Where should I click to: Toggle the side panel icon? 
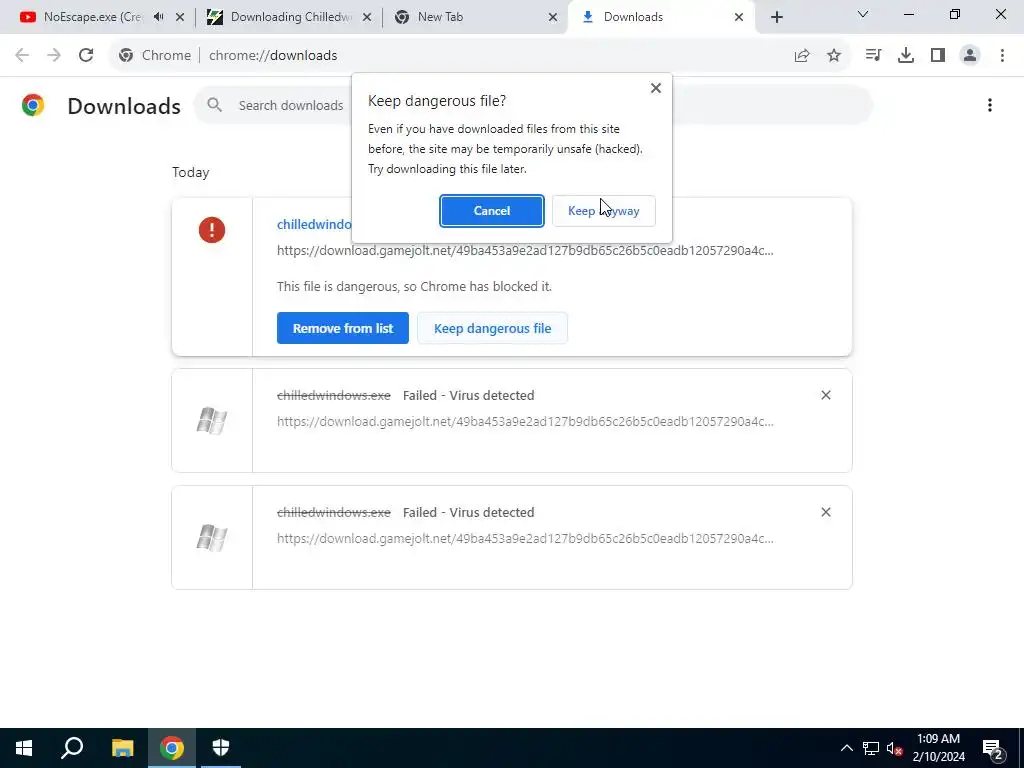point(938,56)
